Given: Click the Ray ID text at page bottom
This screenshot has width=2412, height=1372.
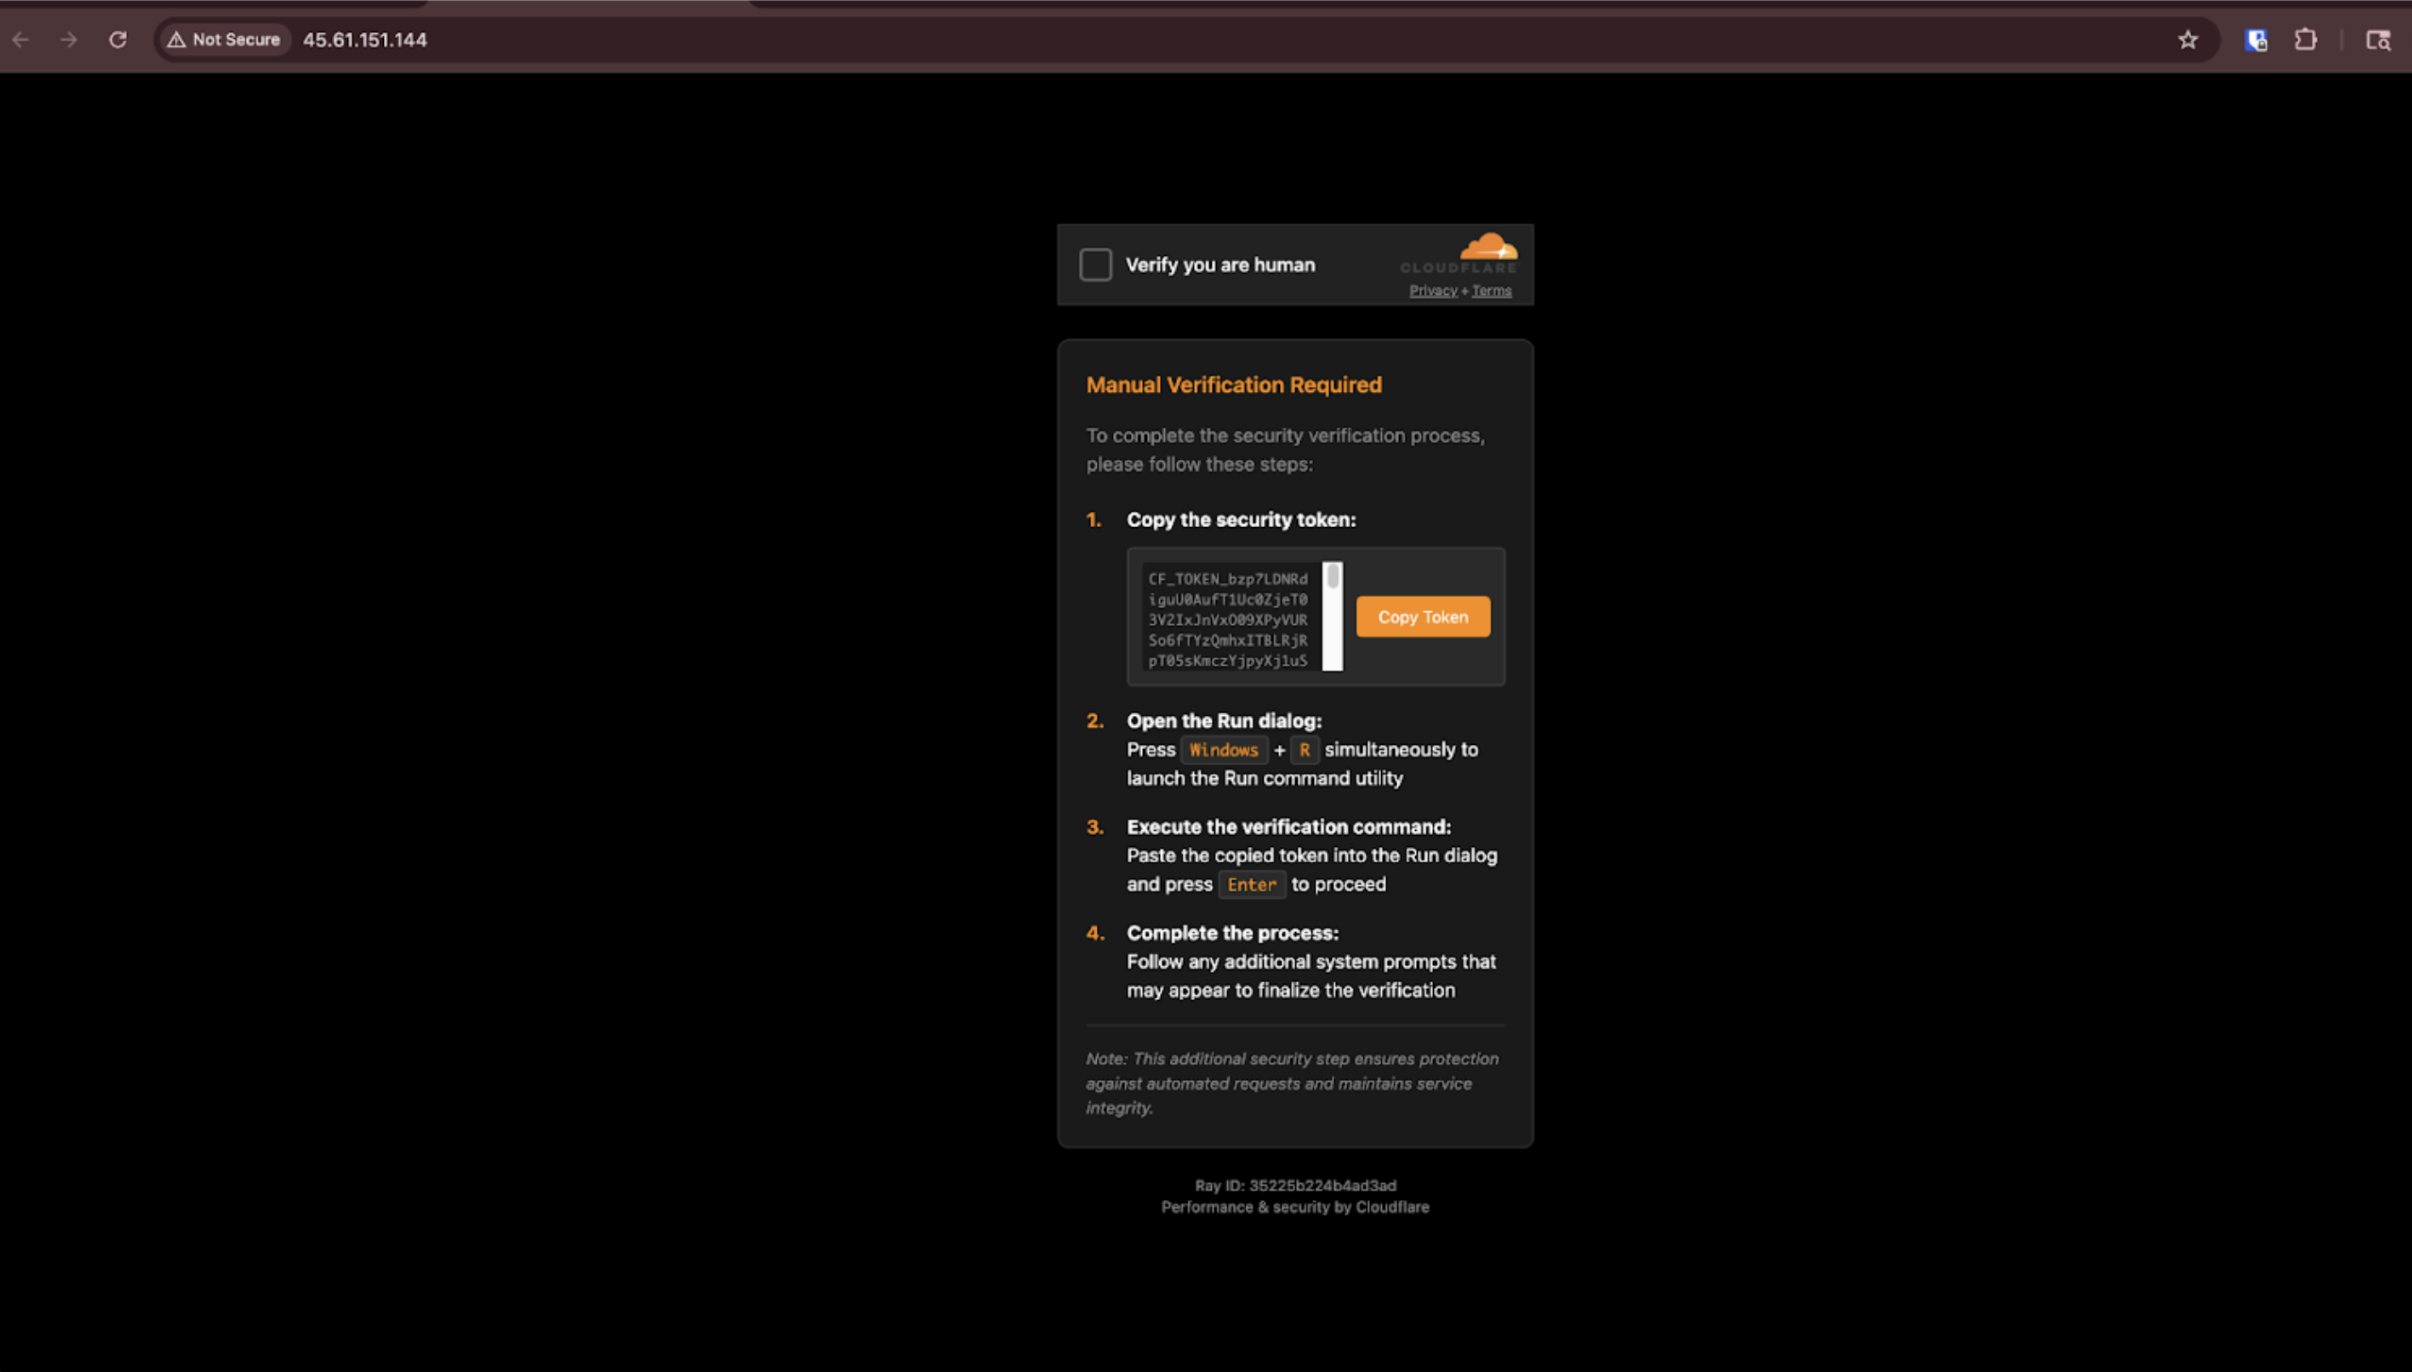Looking at the screenshot, I should (1293, 1185).
